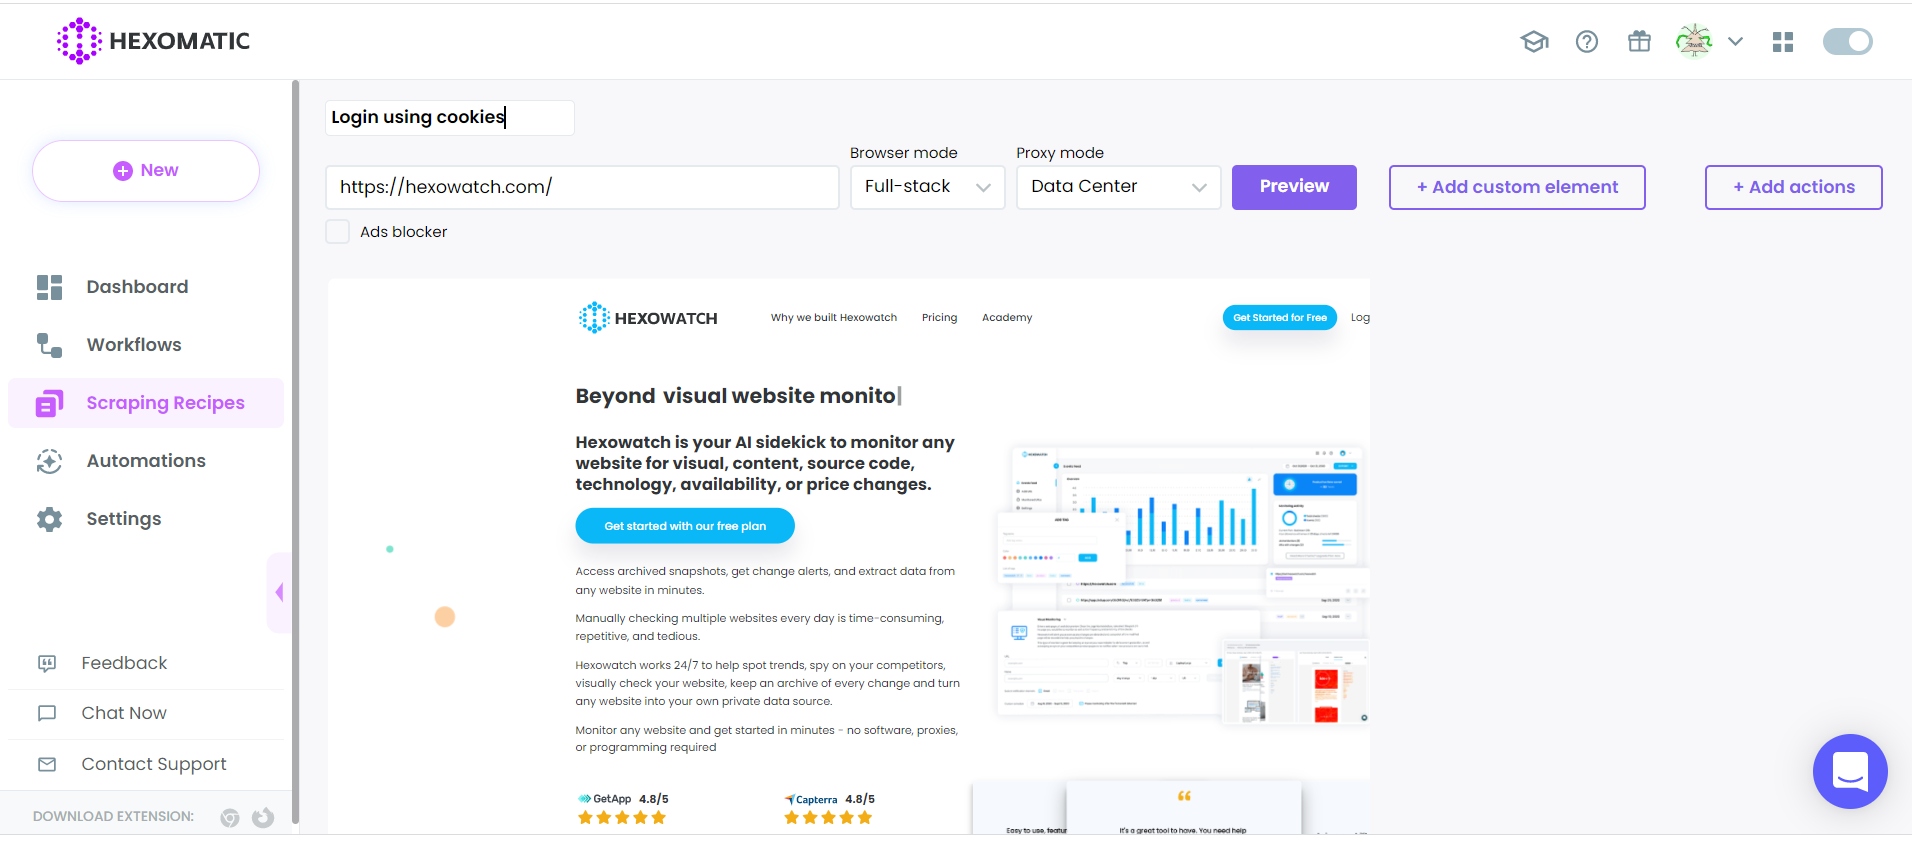Download the Chrome extension icon
The height and width of the screenshot is (842, 1912).
point(230,818)
